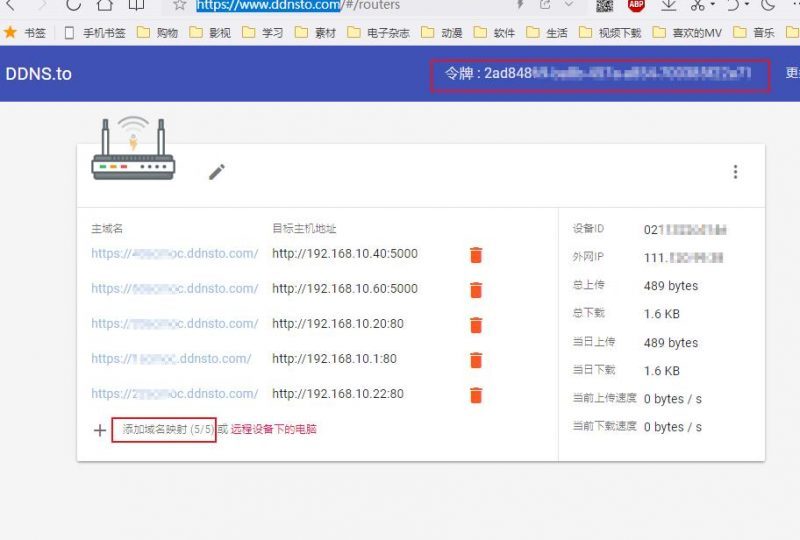Delete the 192.168.10.40:5000 domain mapping
The width and height of the screenshot is (800, 540).
[476, 255]
